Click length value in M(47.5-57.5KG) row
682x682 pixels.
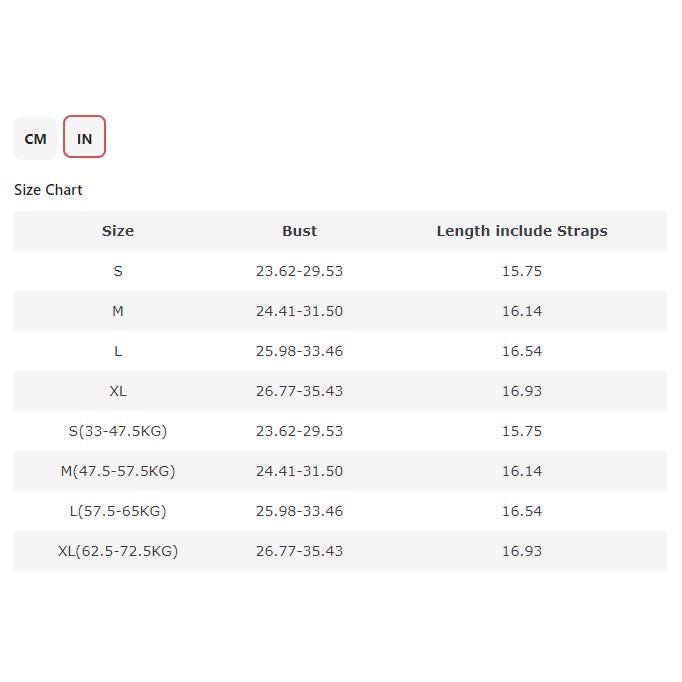click(522, 471)
